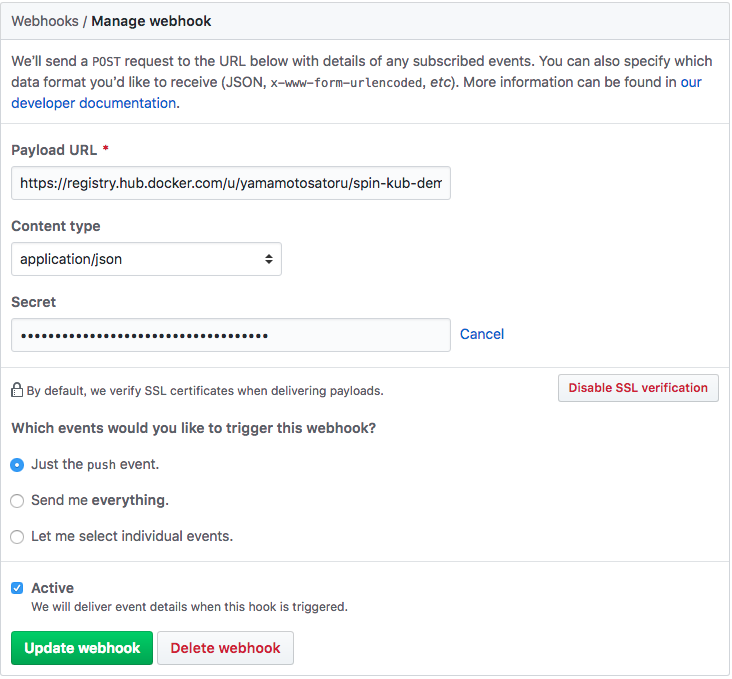Click Cancel link next to Secret
732x679 pixels.
click(x=482, y=334)
